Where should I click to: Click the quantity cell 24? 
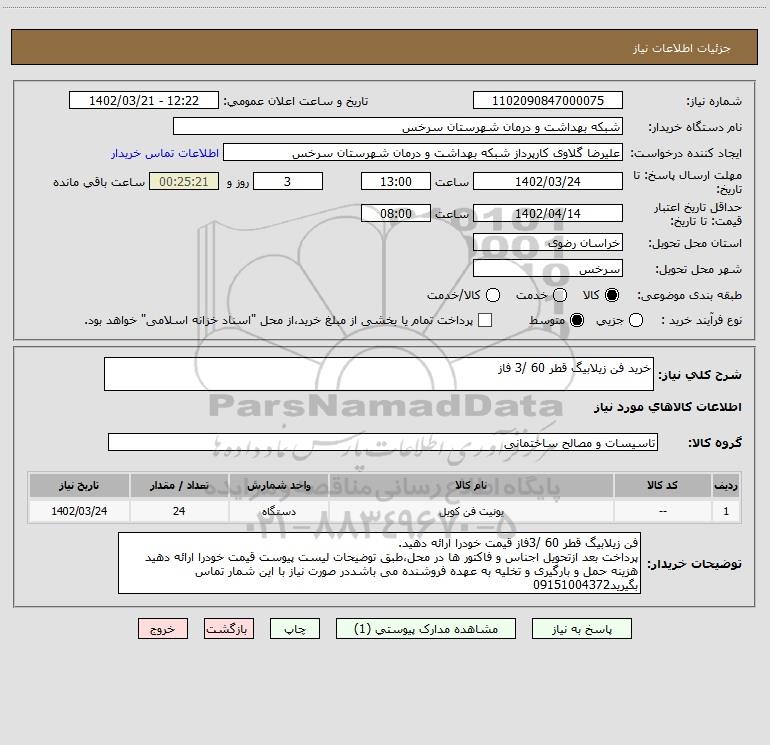(x=179, y=511)
